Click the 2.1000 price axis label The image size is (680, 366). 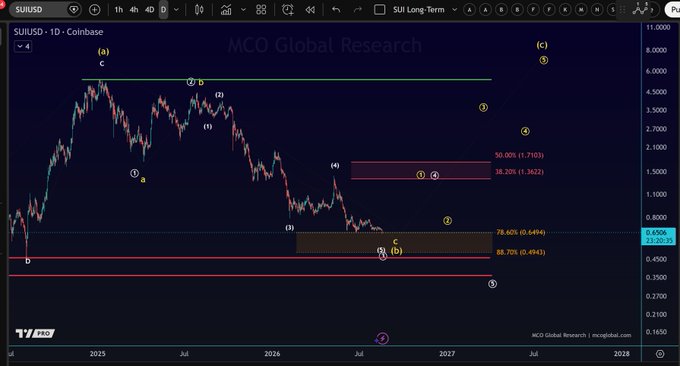[656, 147]
